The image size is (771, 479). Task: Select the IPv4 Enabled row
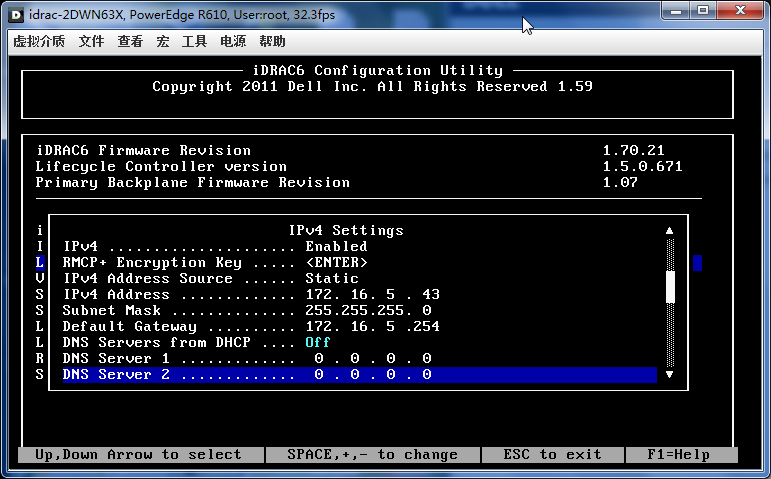click(359, 246)
